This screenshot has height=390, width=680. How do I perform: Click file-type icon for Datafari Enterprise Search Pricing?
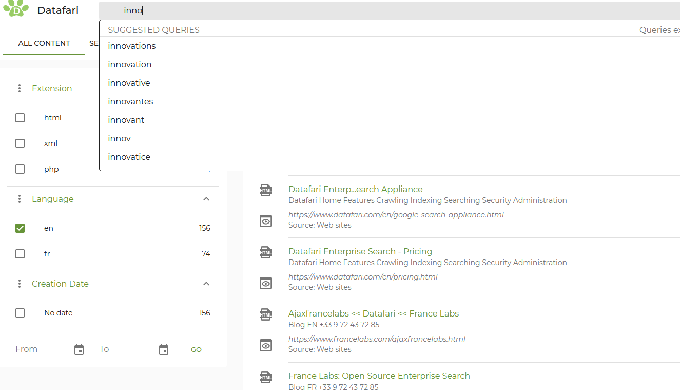coord(266,252)
